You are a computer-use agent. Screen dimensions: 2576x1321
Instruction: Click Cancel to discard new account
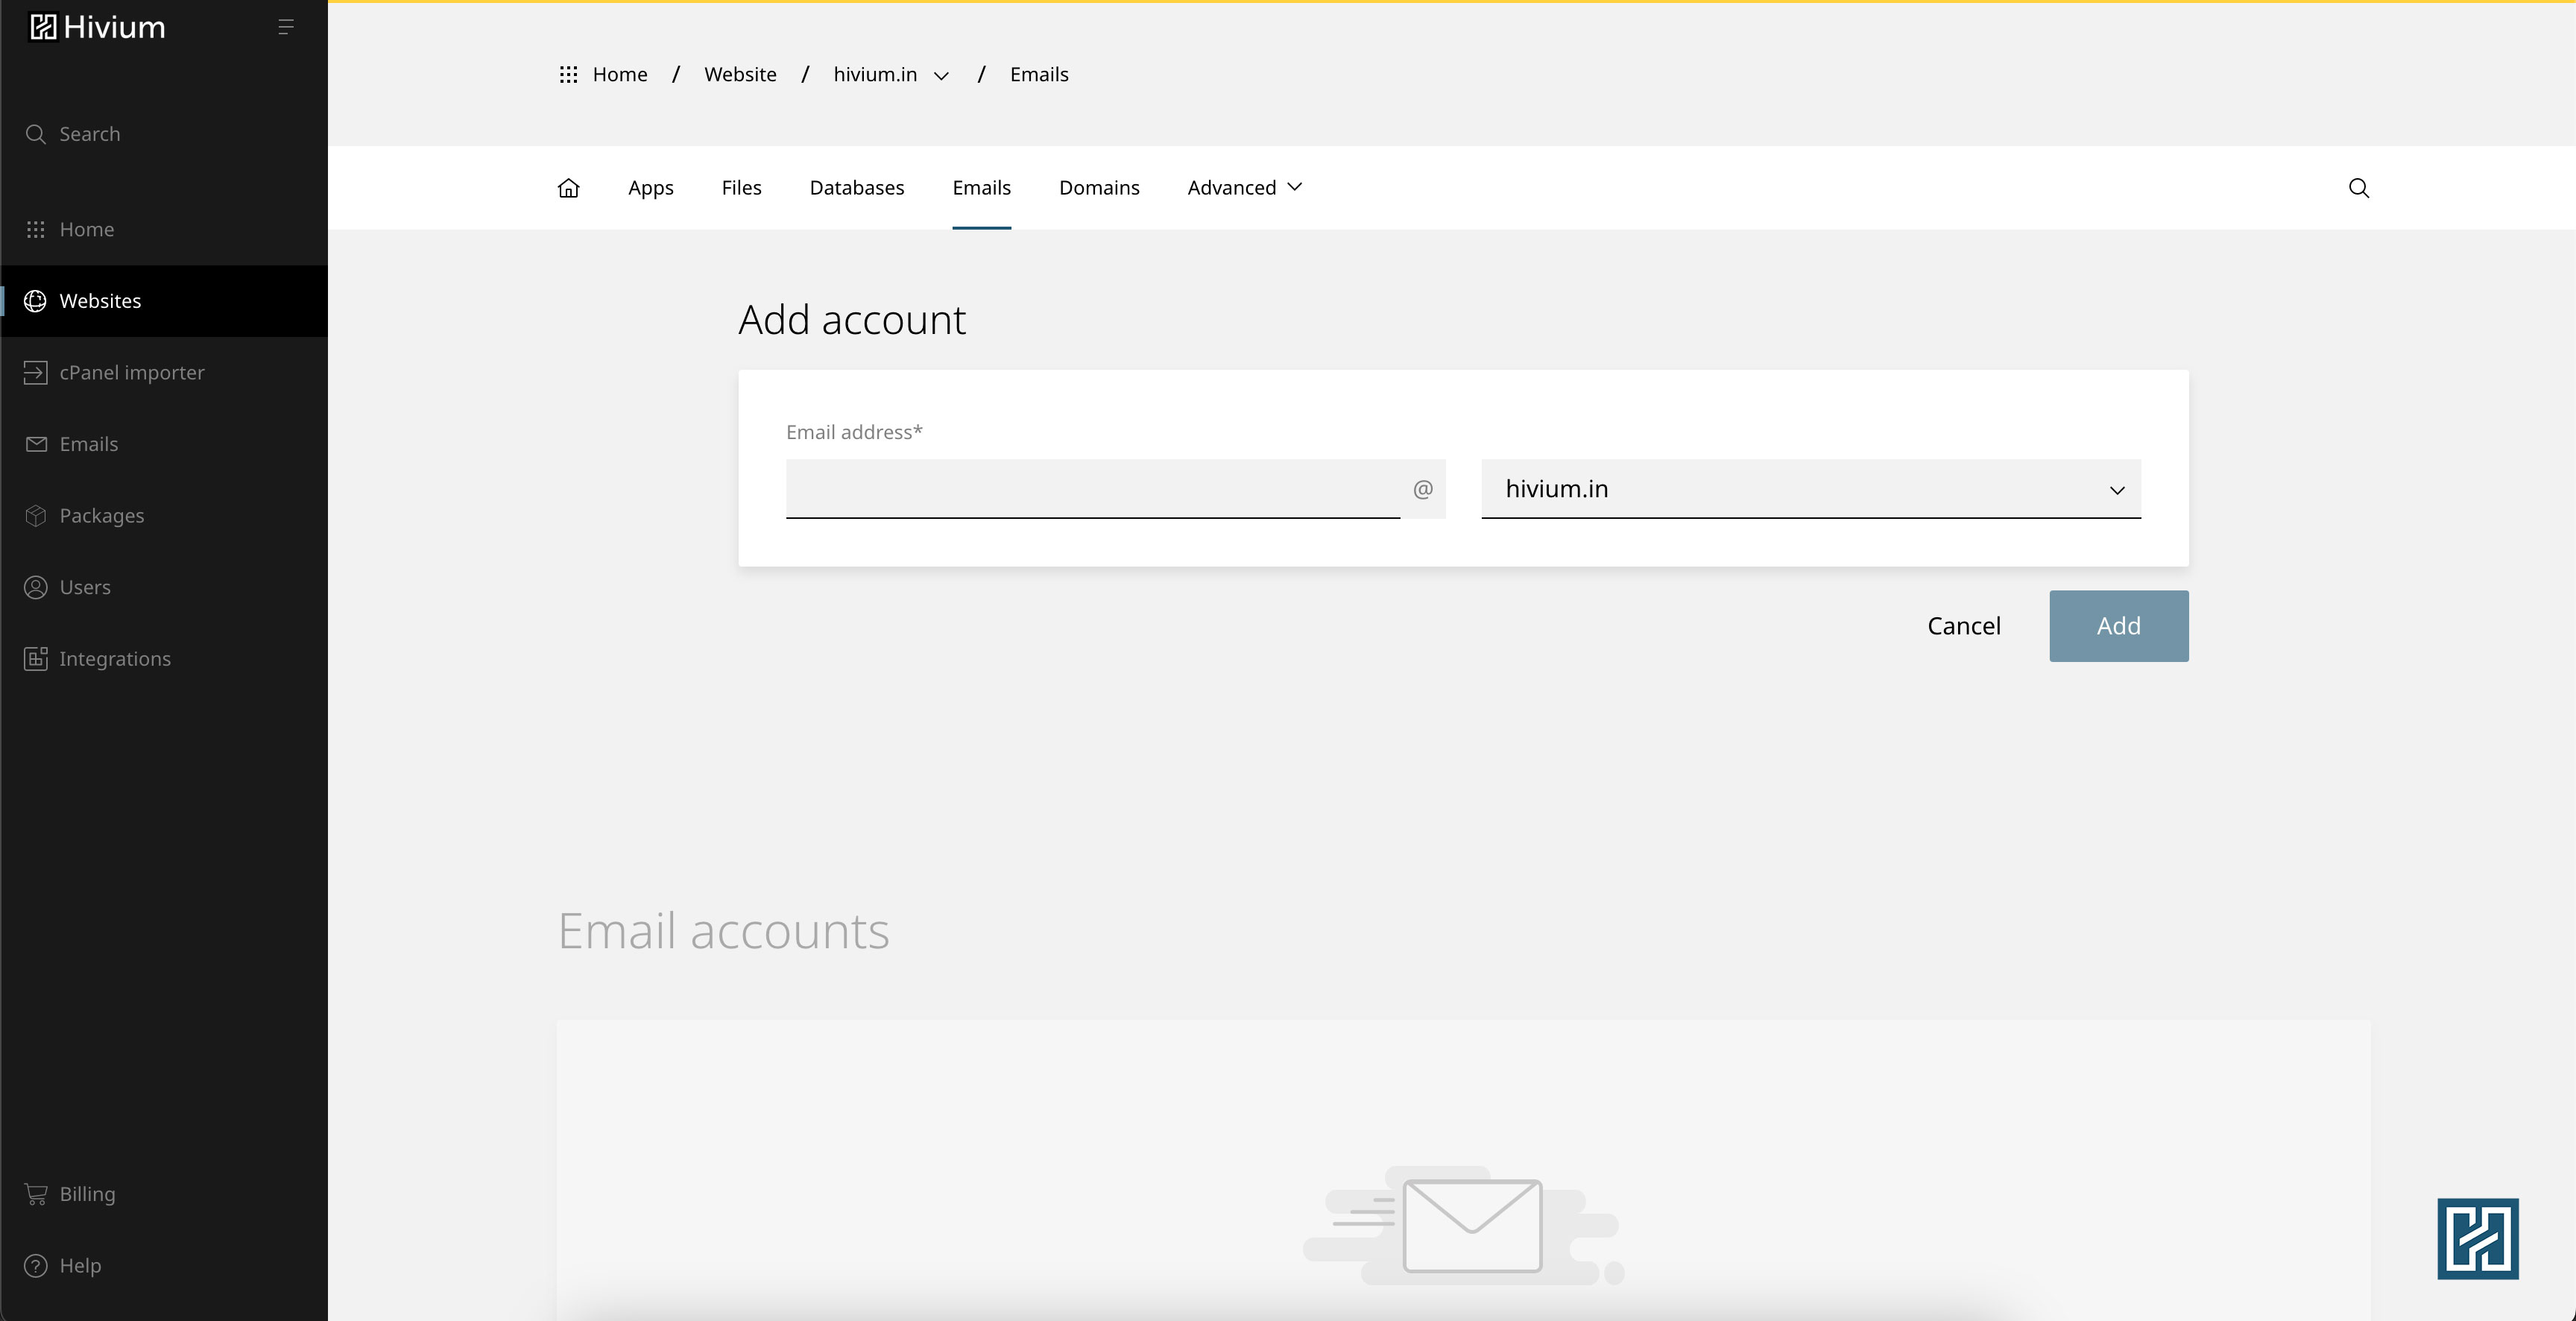point(1963,626)
